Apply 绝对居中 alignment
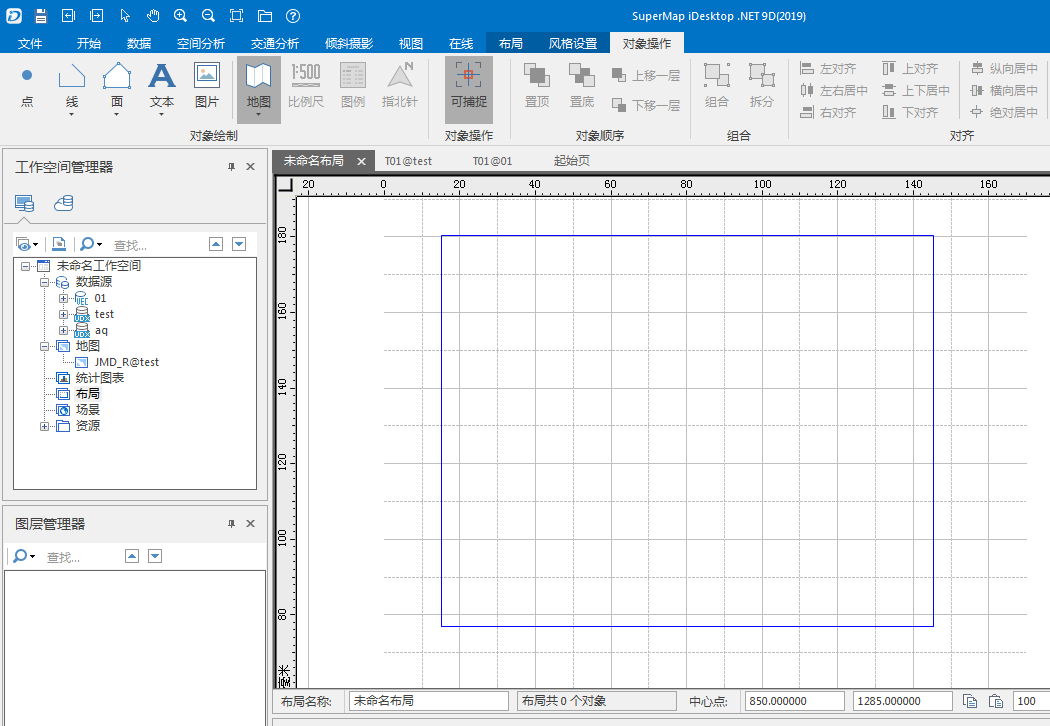 tap(1004, 112)
